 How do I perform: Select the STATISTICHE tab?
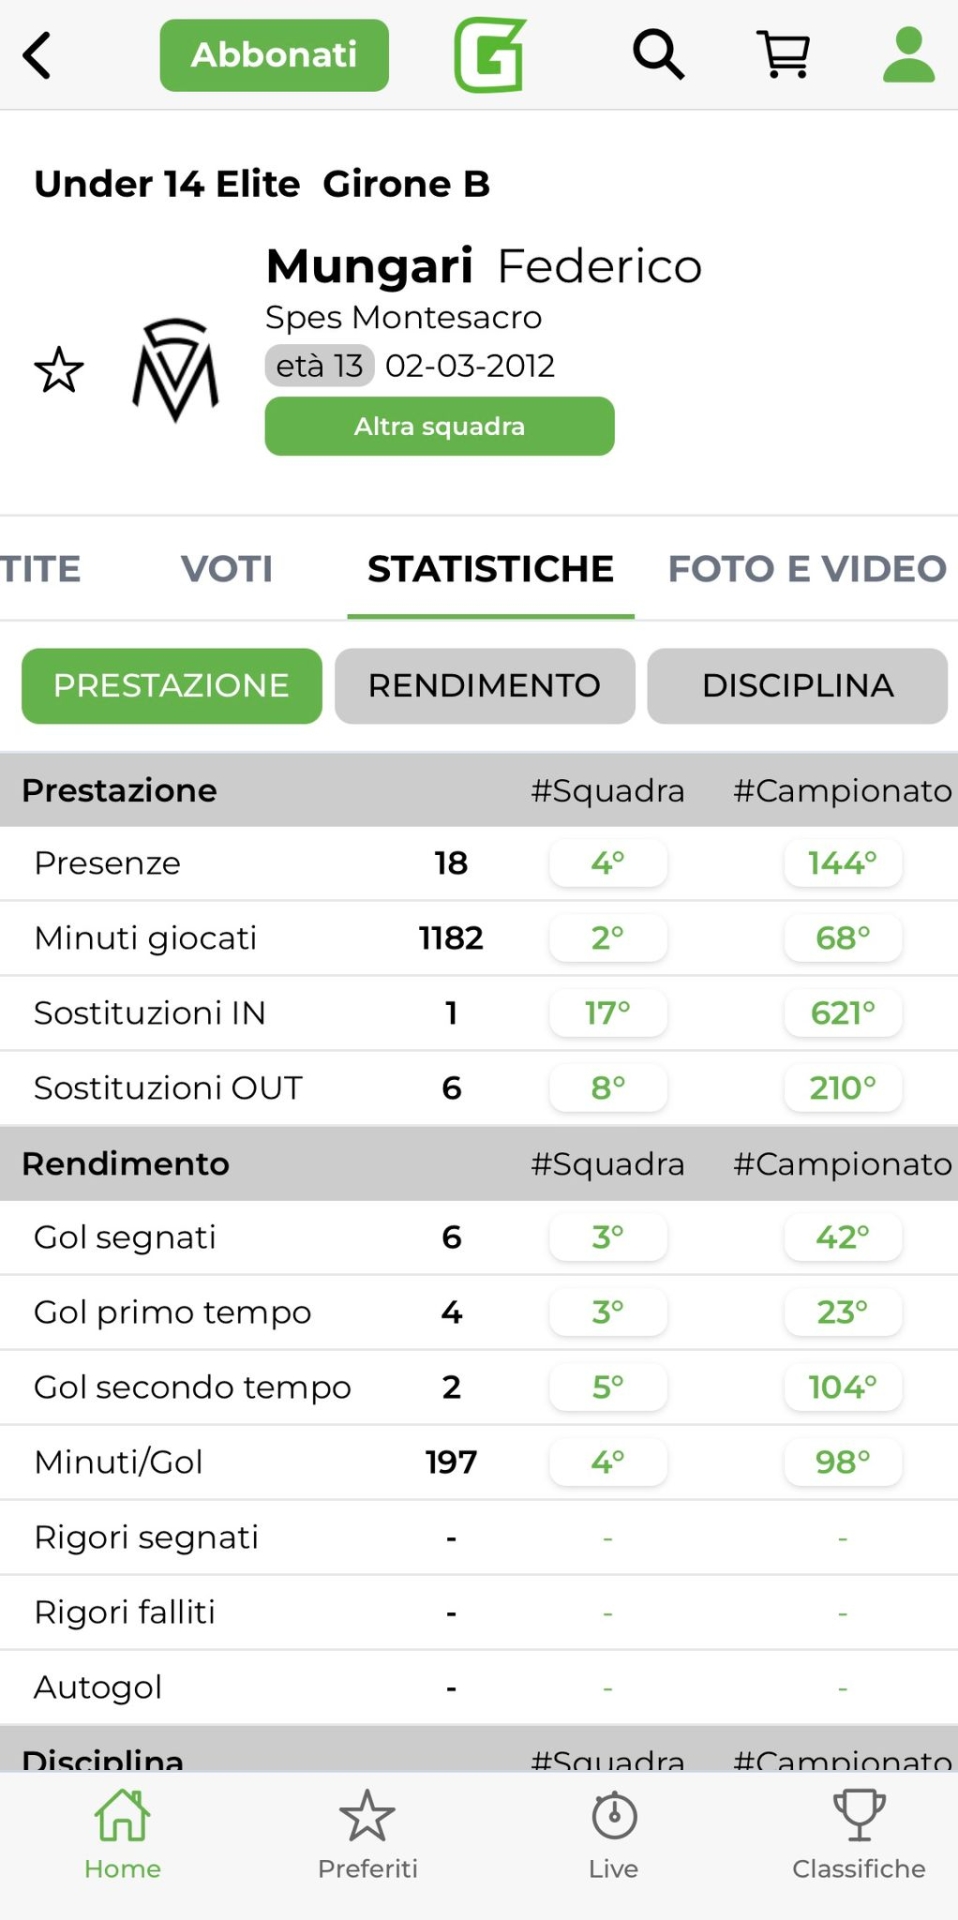coord(490,569)
